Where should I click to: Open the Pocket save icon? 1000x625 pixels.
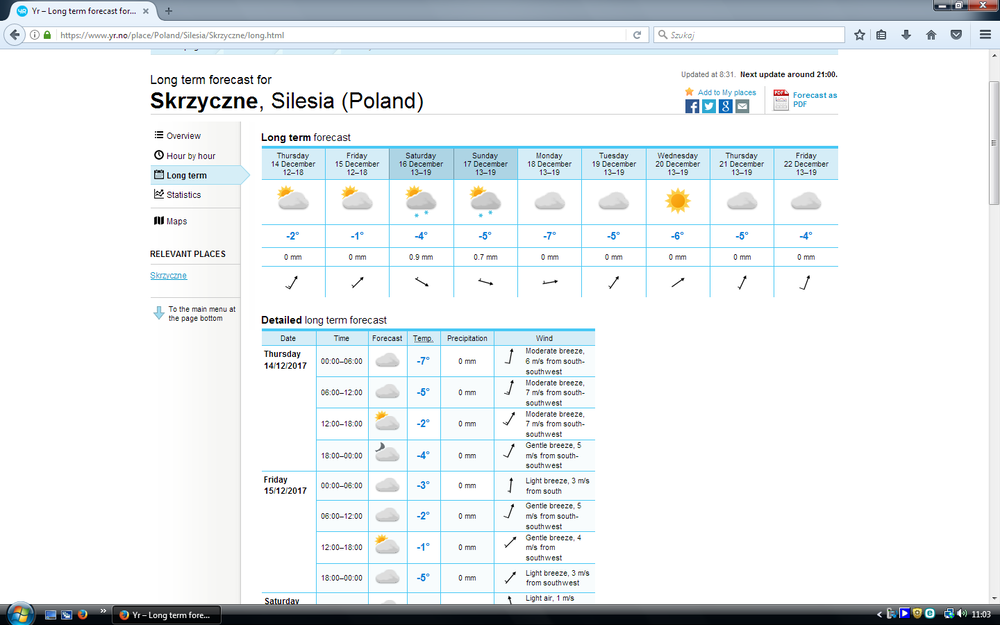956,35
